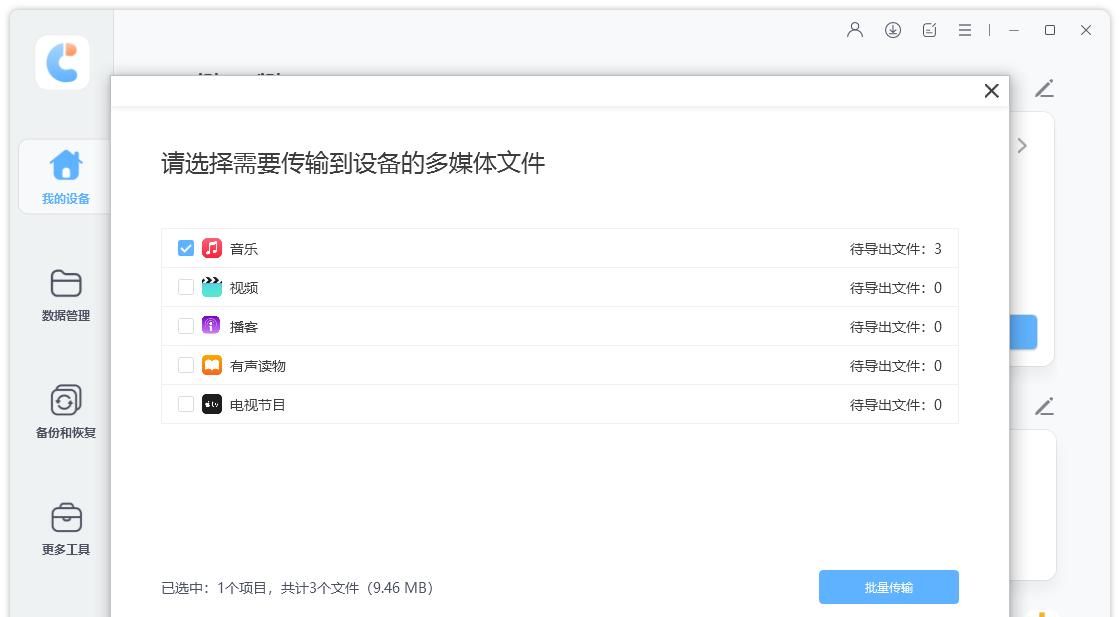Click the 视频 video app icon

point(212,287)
